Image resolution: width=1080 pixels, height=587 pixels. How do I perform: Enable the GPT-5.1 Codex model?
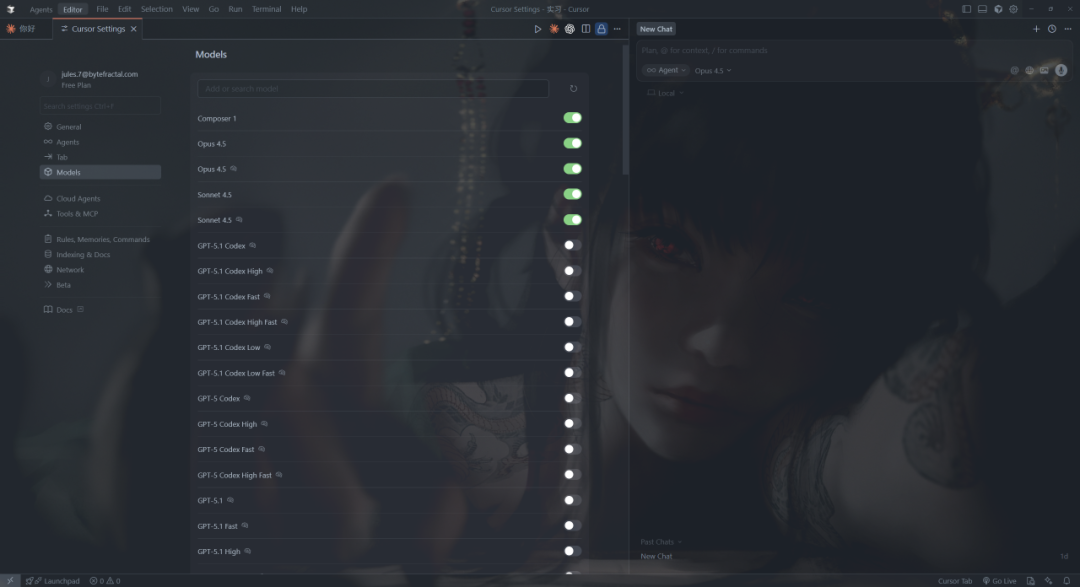572,245
